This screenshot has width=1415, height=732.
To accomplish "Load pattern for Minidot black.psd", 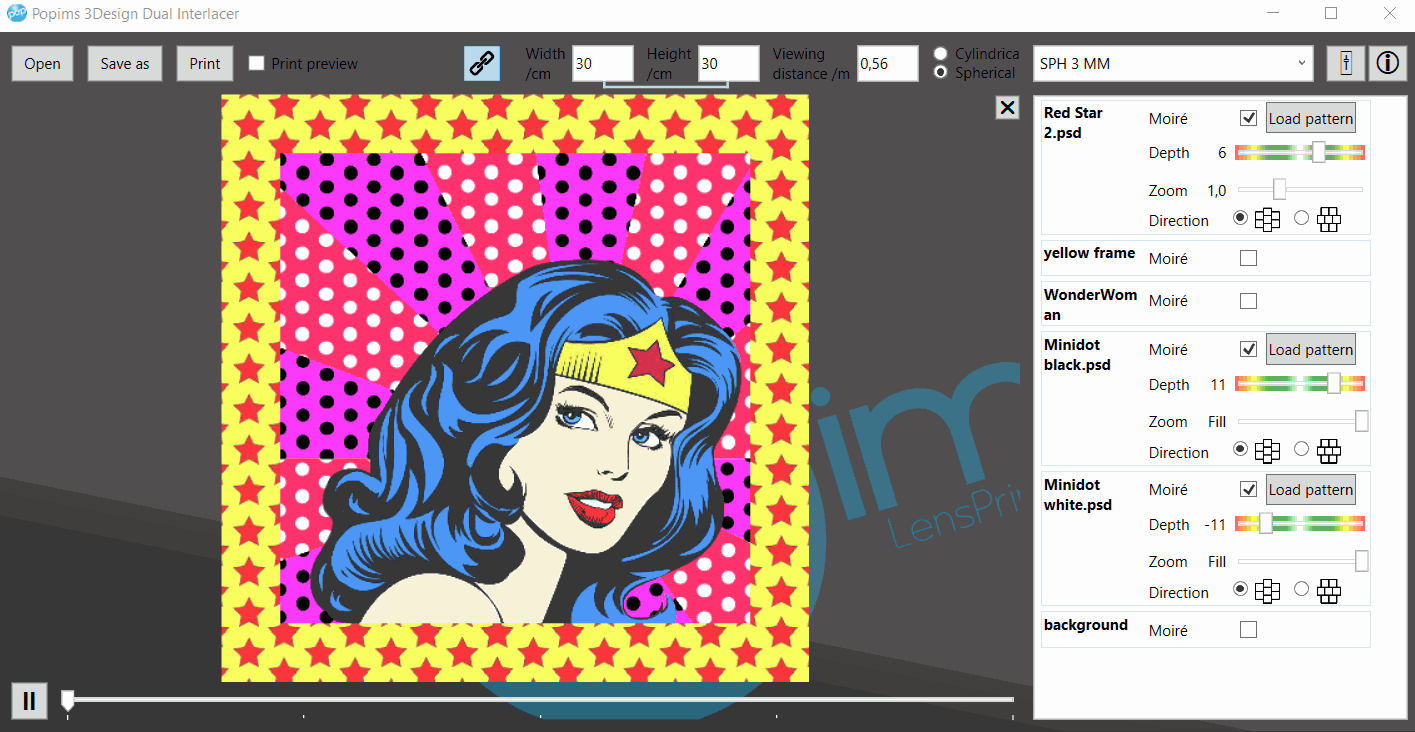I will 1310,349.
